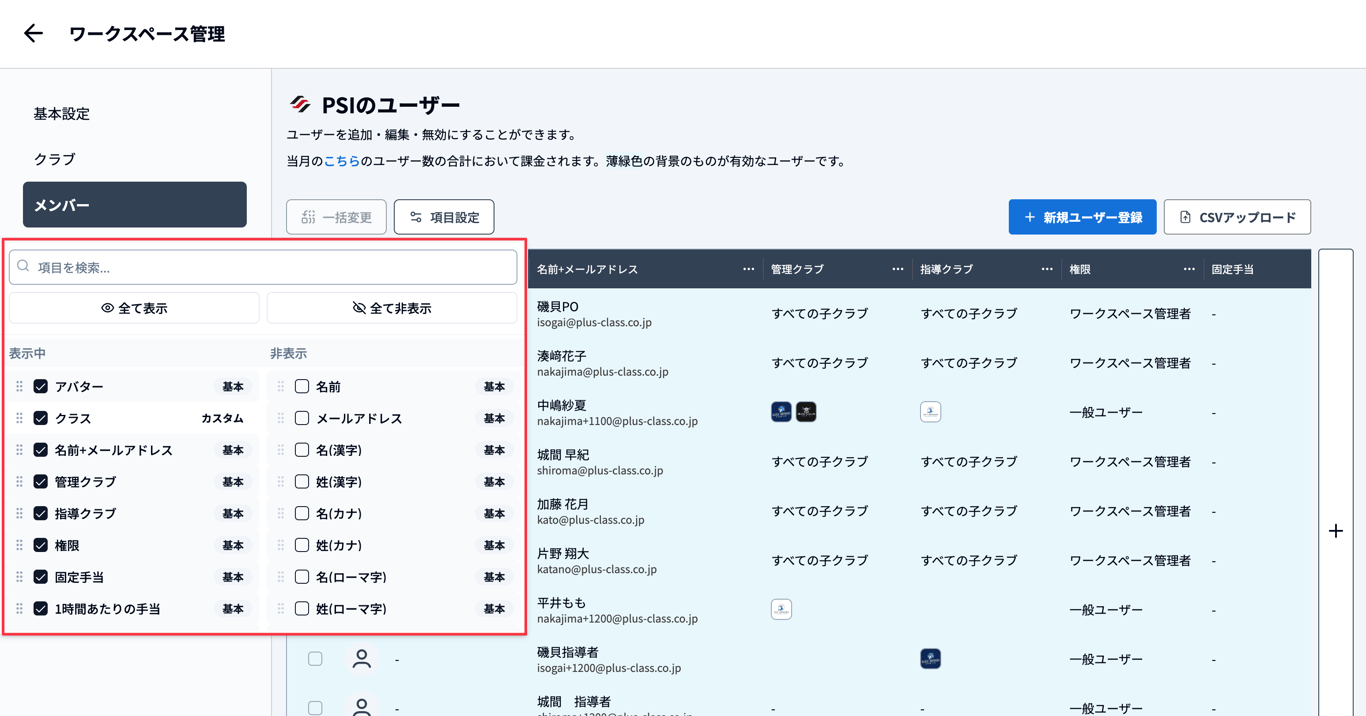1366x716 pixels.
Task: Open 名前+メールアドレス column options menu
Action: click(x=748, y=269)
